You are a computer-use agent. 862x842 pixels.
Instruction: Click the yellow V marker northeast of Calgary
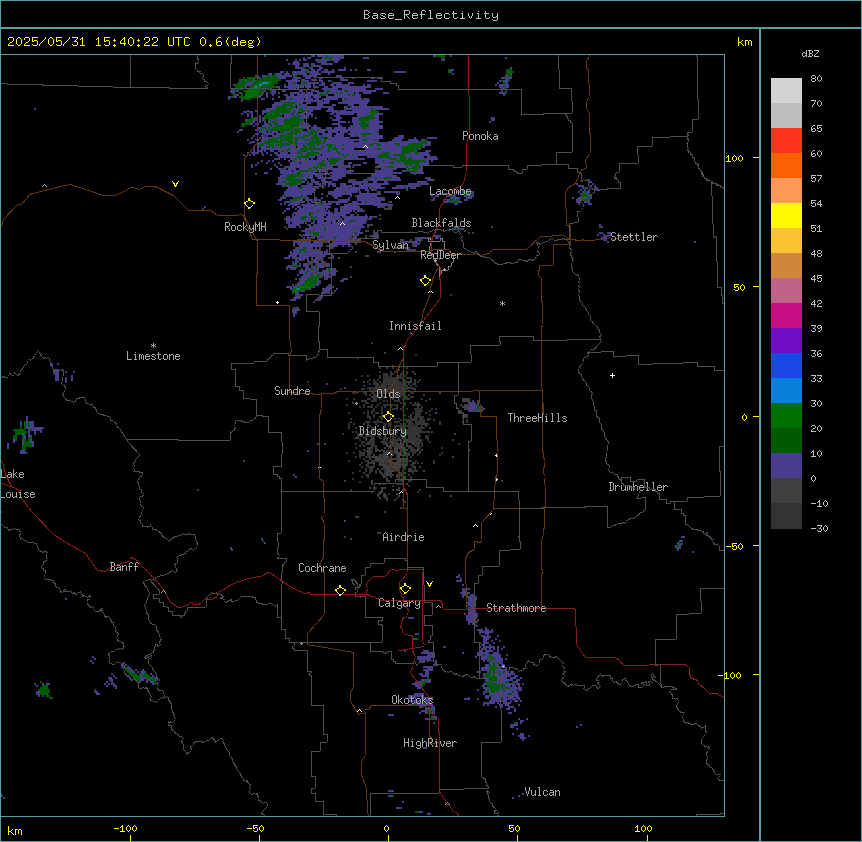pyautogui.click(x=429, y=584)
